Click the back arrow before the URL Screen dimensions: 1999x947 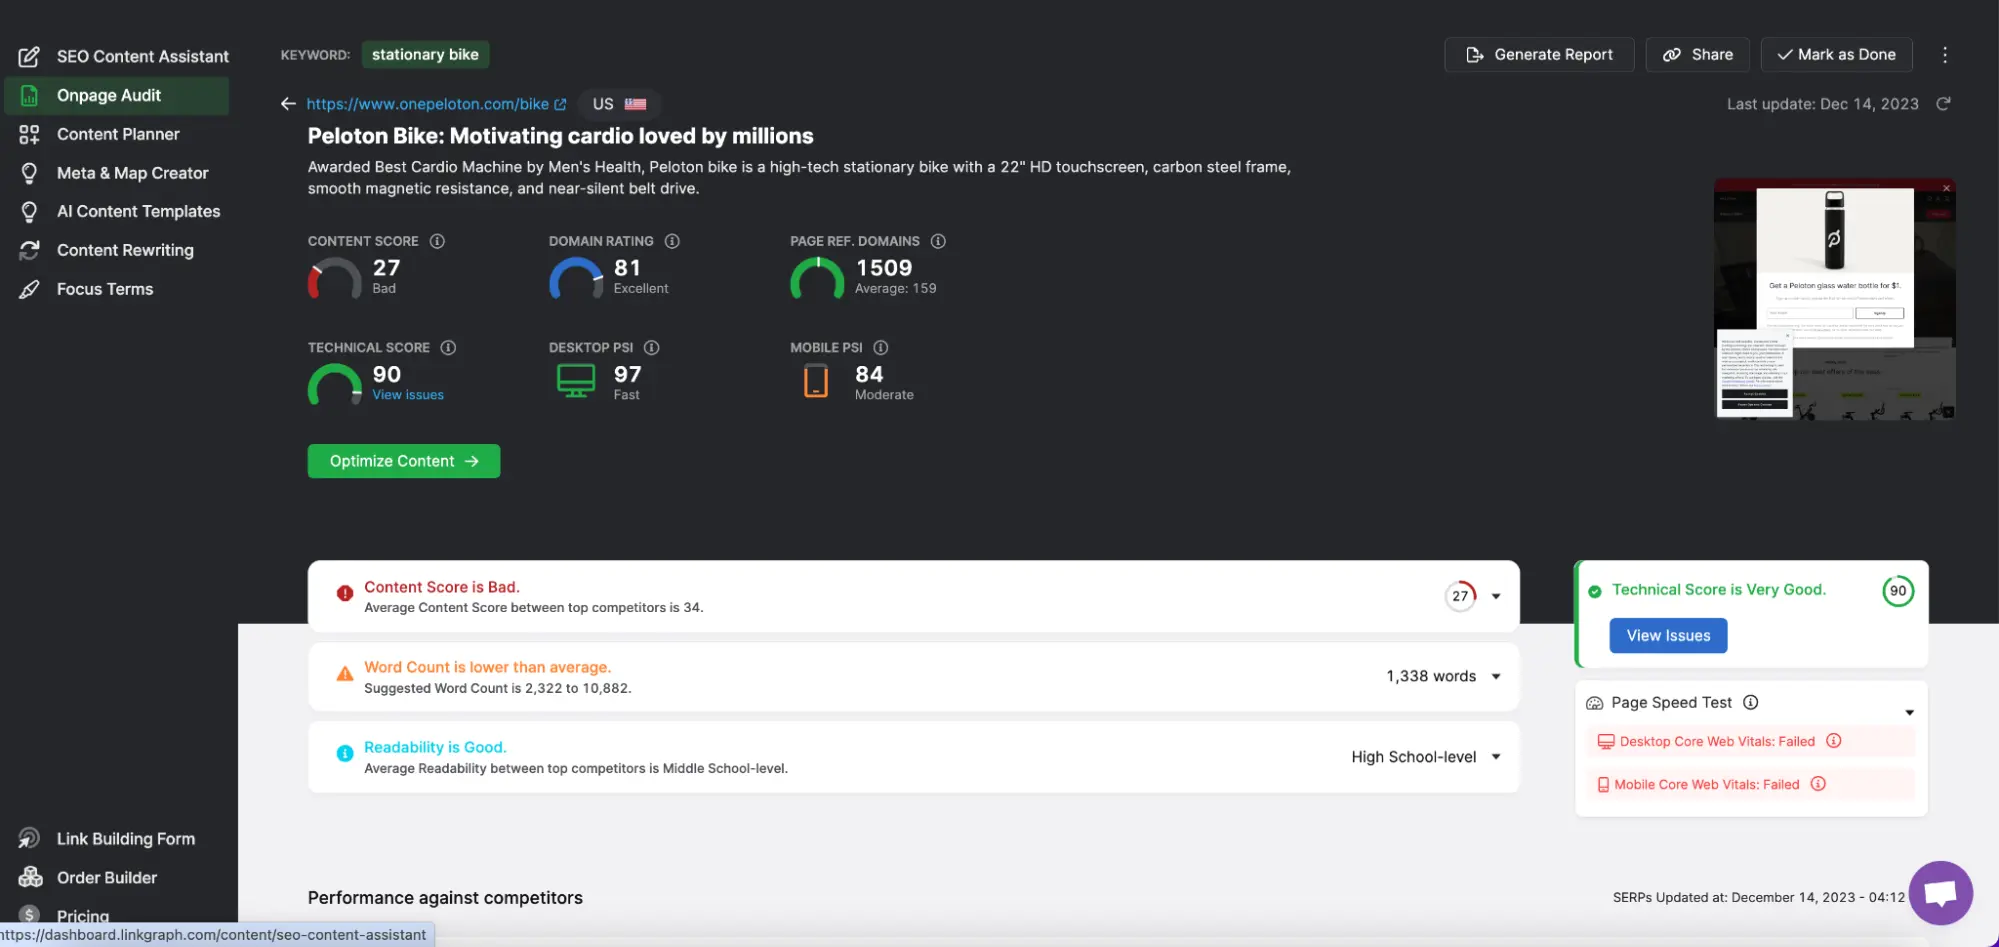(x=288, y=104)
